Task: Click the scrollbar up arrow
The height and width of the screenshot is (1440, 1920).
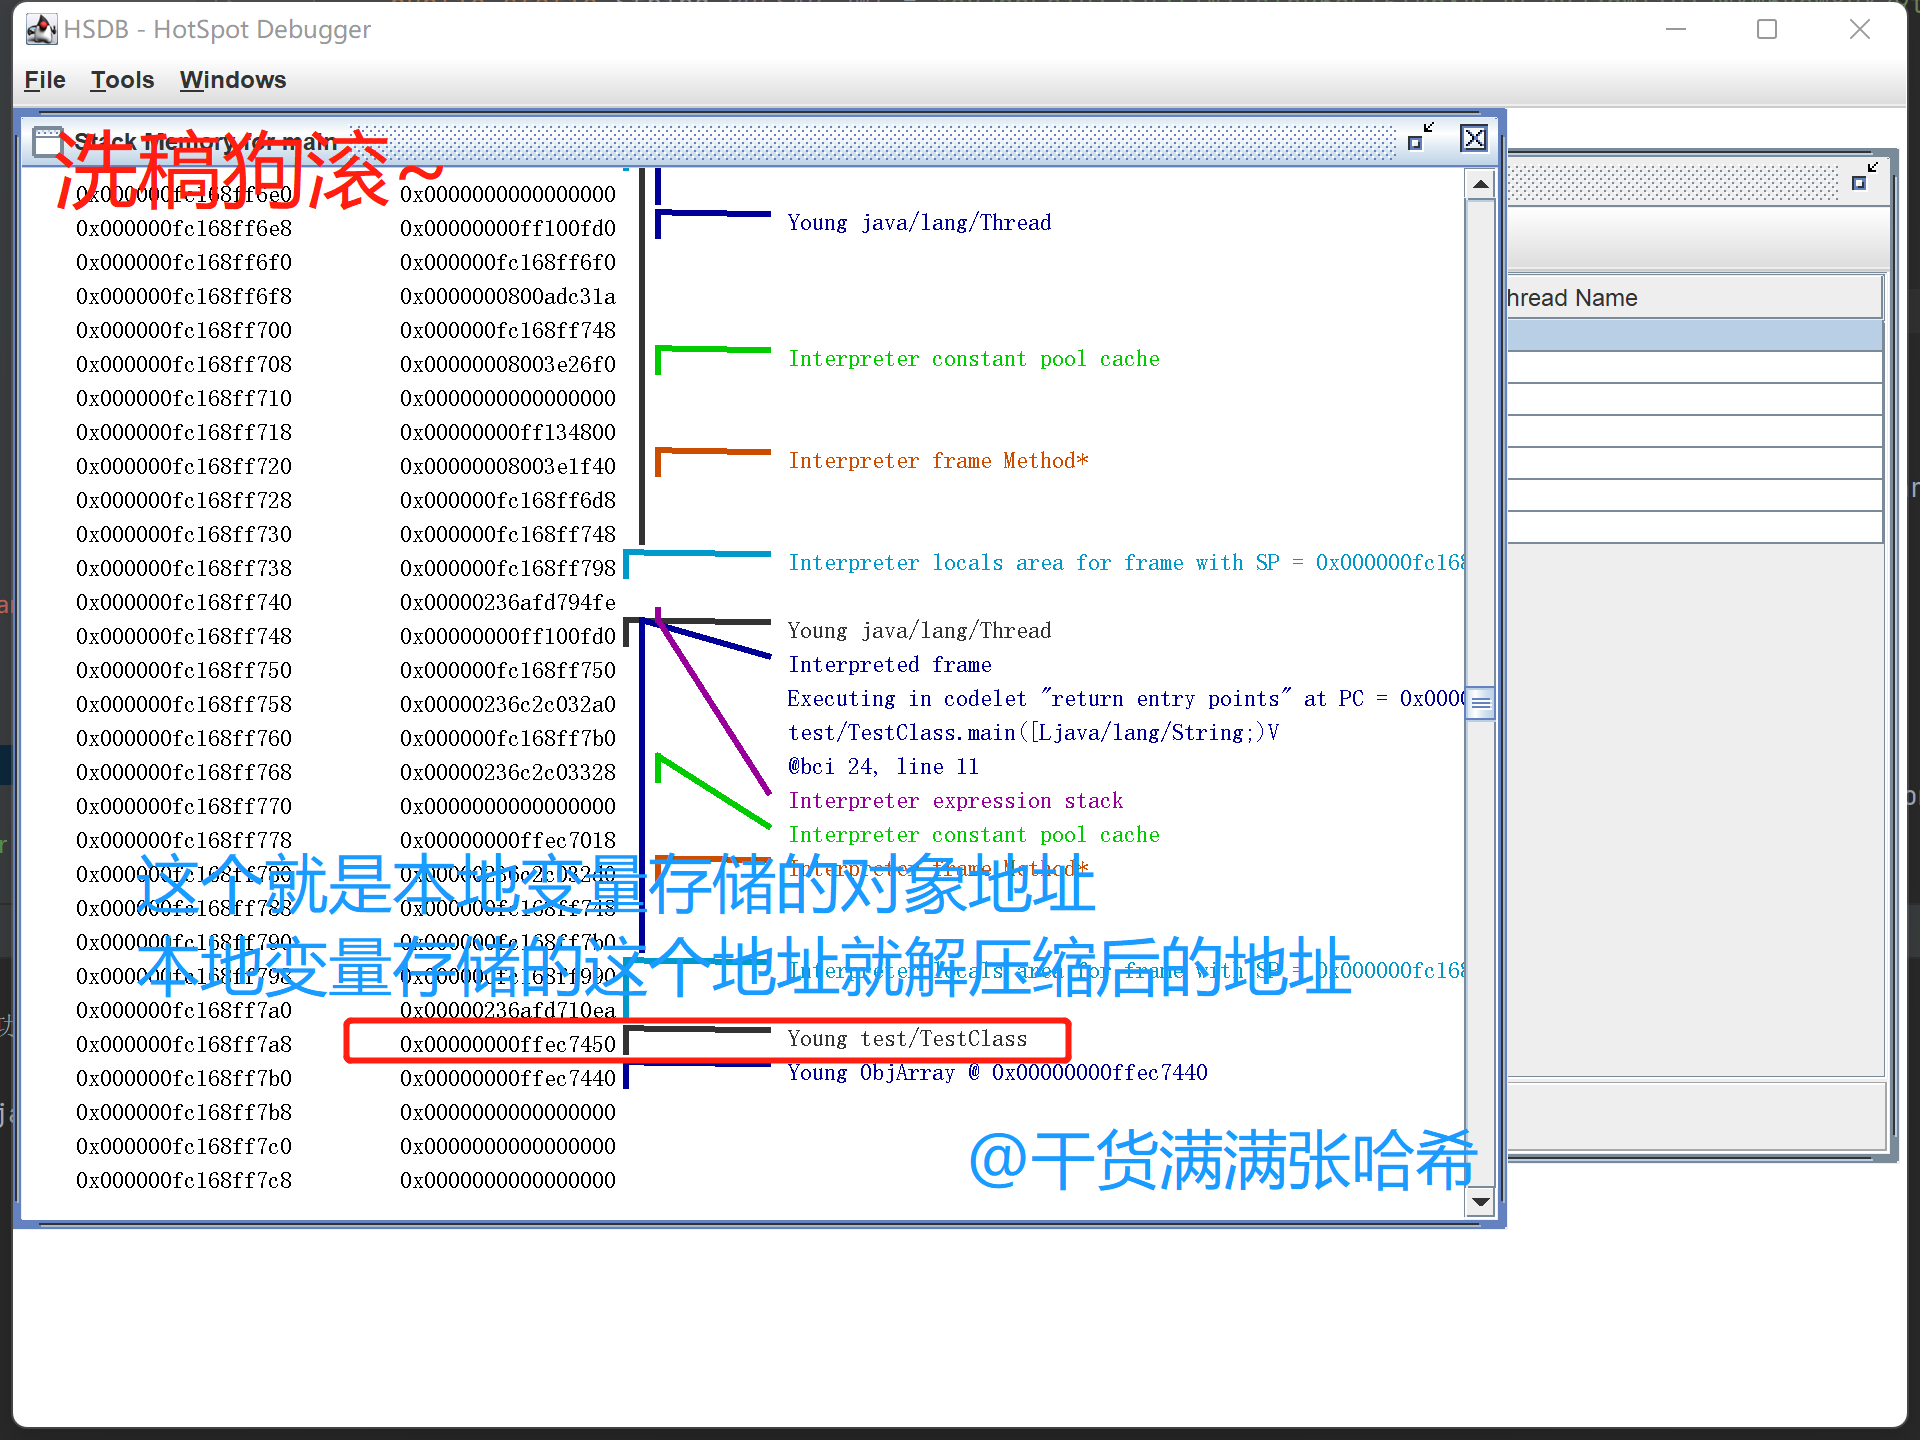Action: pyautogui.click(x=1480, y=184)
